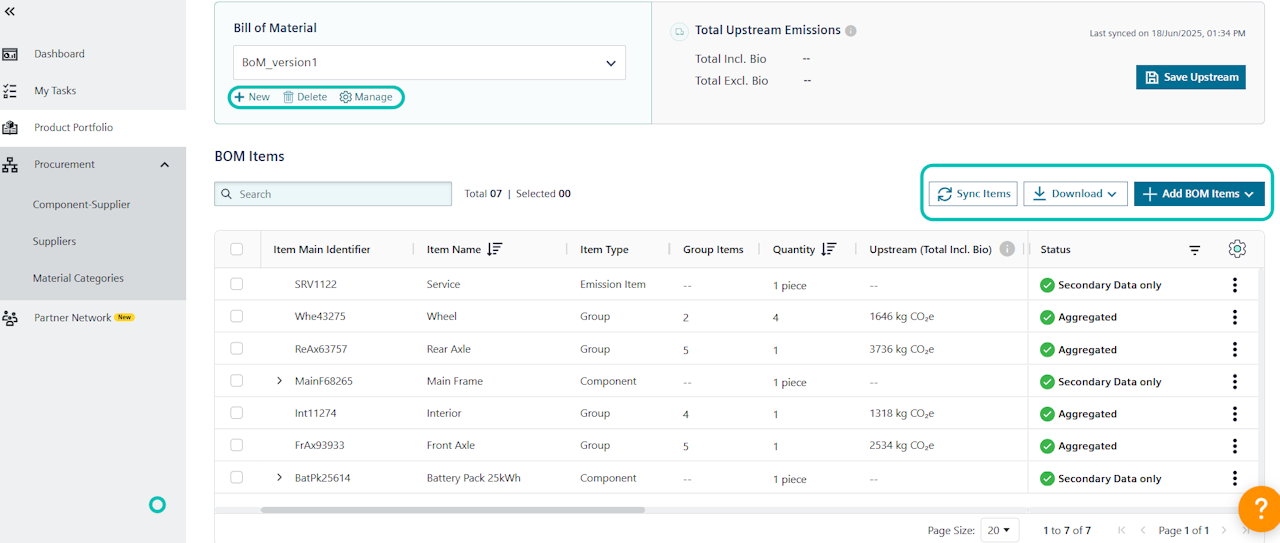Click the Save Upstream button
1280x543 pixels.
1190,77
